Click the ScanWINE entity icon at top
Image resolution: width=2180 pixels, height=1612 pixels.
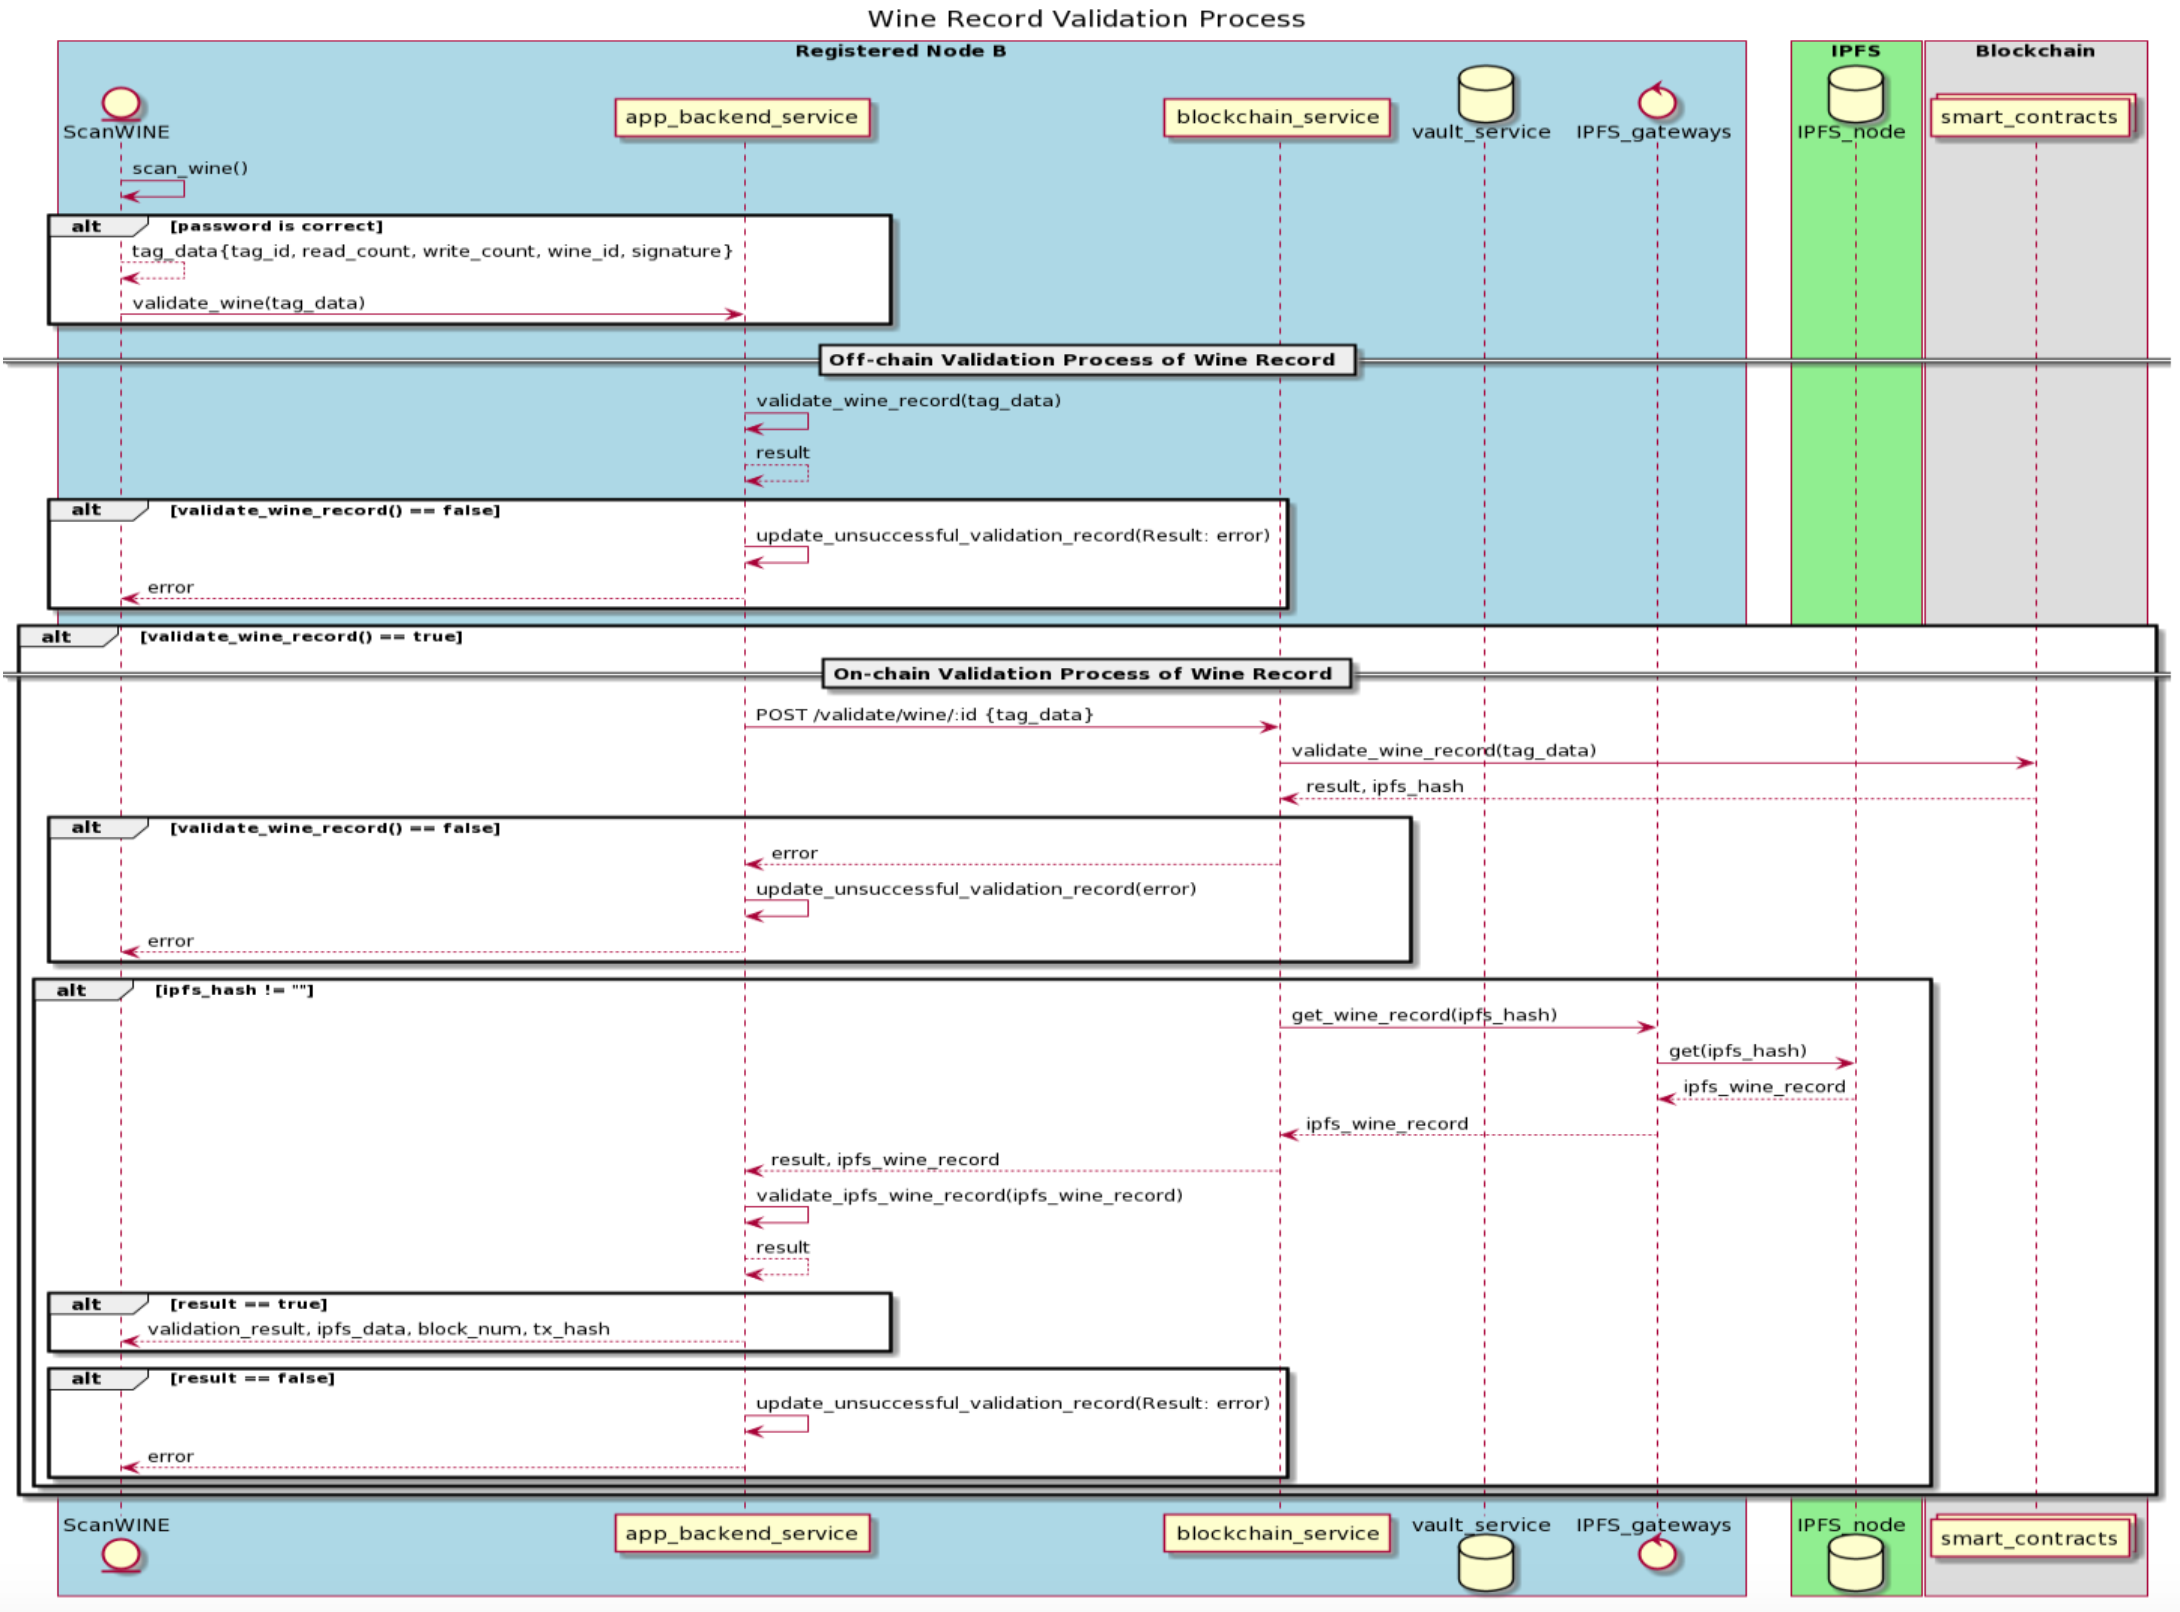[x=121, y=103]
